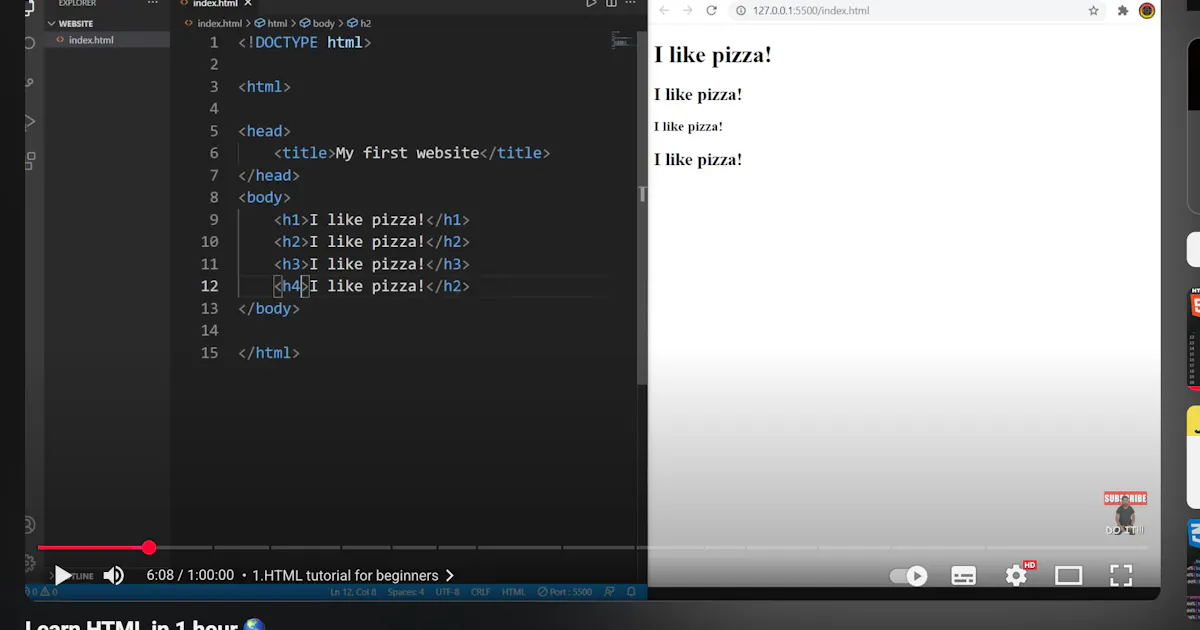Open Search in the activity bar

click(29, 44)
